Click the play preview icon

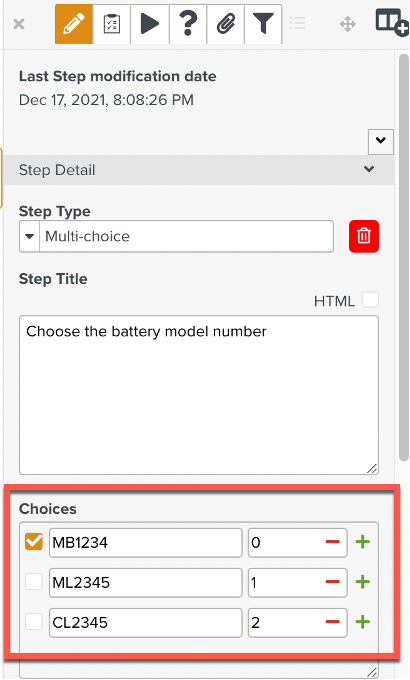pyautogui.click(x=150, y=24)
